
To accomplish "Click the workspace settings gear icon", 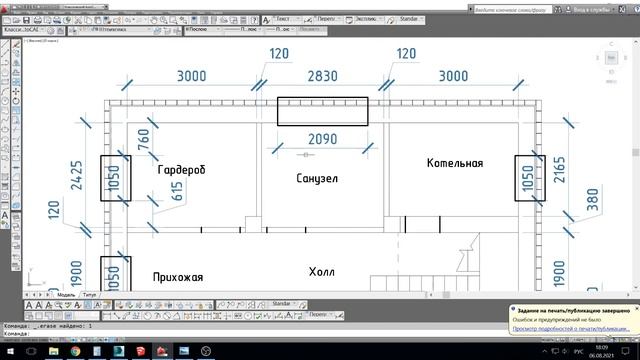I will coord(51,31).
